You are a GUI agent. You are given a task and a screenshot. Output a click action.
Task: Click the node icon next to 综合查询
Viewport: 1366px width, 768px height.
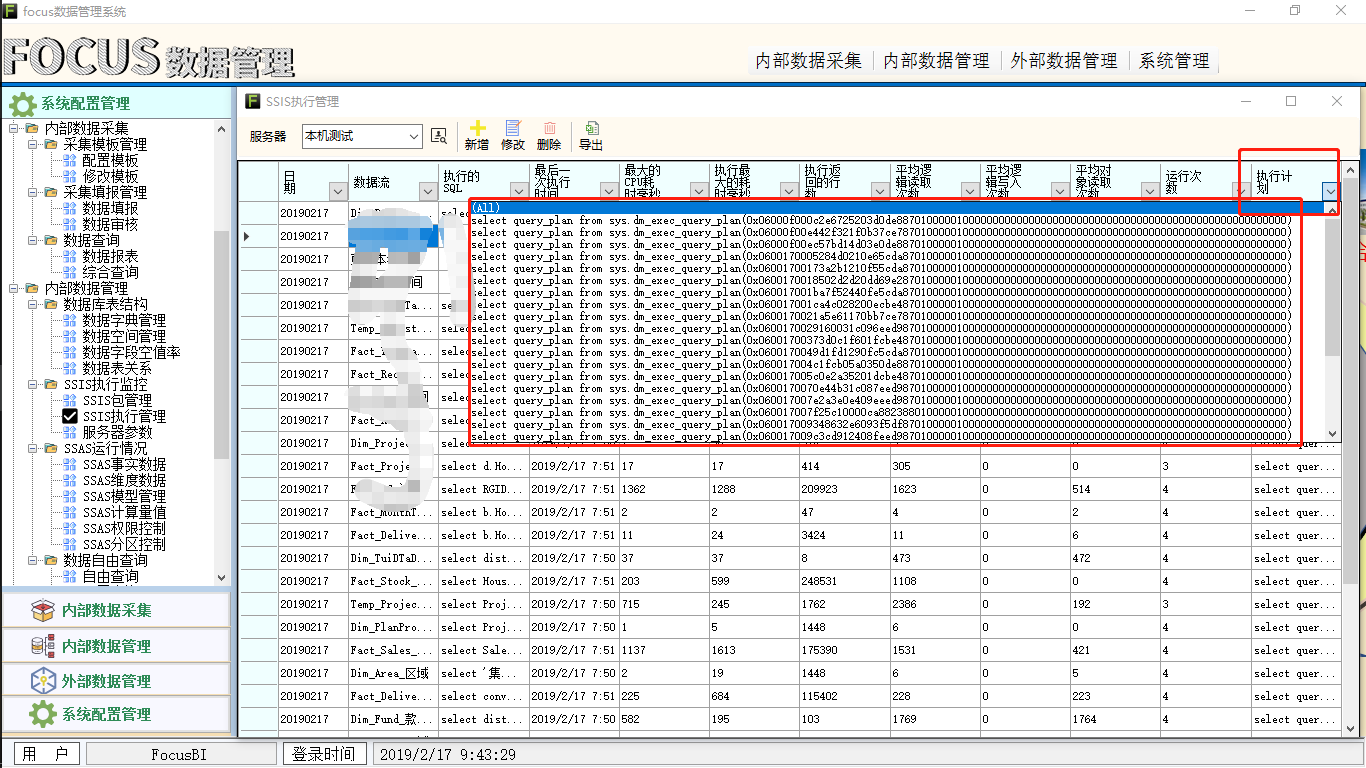pyautogui.click(x=70, y=272)
